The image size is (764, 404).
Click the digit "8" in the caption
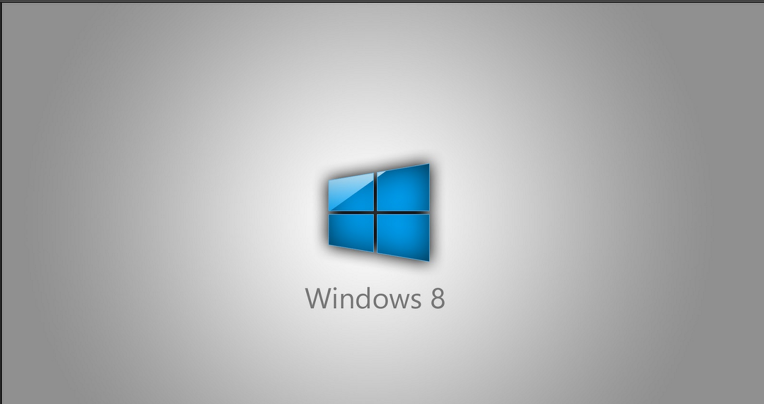436,299
